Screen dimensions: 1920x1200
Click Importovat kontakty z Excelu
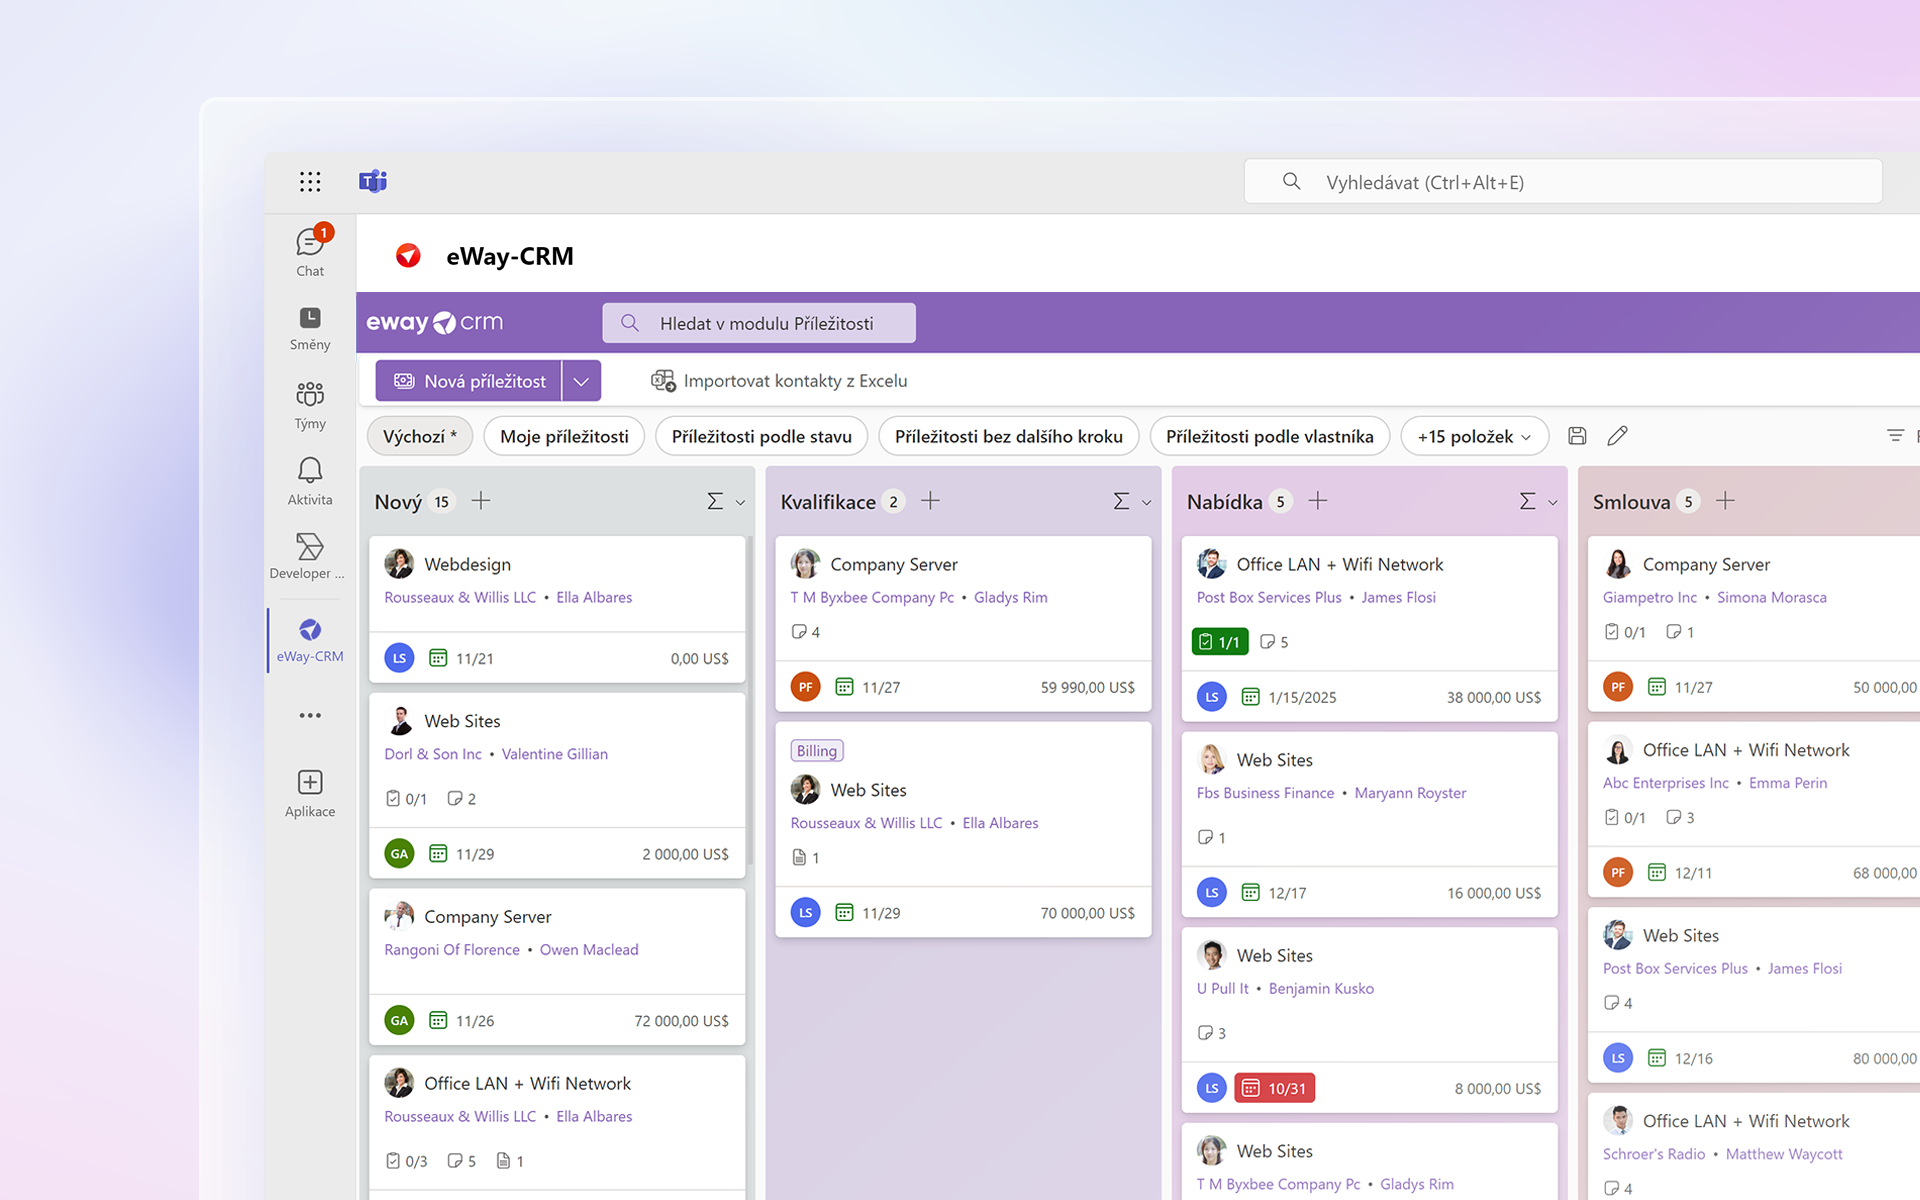click(x=779, y=381)
